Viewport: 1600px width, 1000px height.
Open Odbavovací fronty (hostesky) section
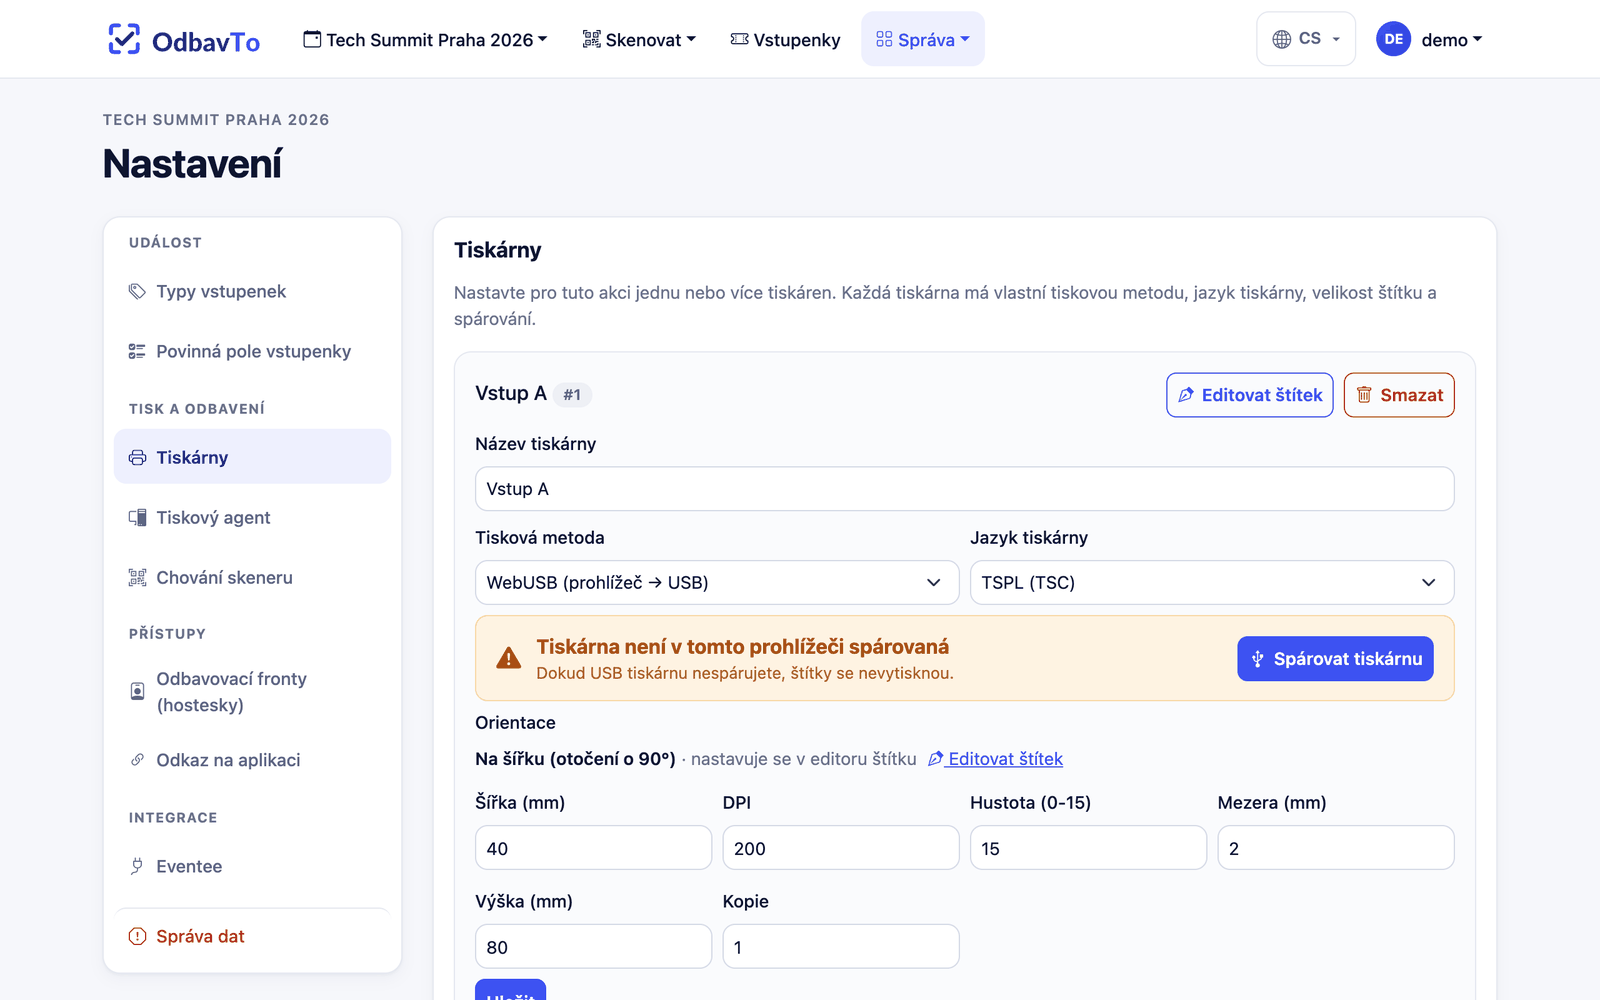(252, 691)
